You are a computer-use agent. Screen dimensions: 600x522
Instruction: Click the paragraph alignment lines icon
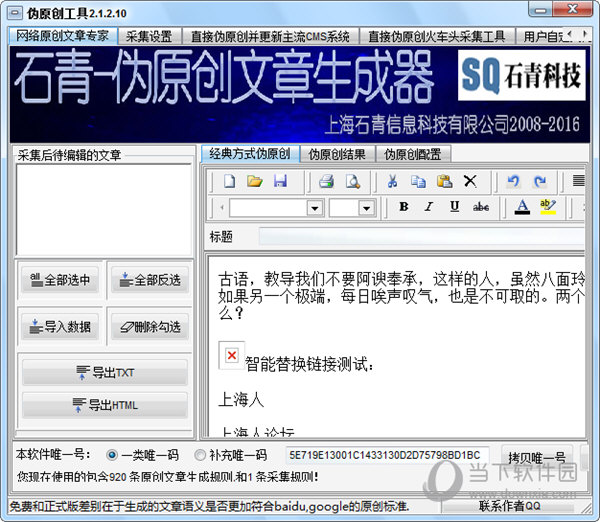(x=578, y=181)
